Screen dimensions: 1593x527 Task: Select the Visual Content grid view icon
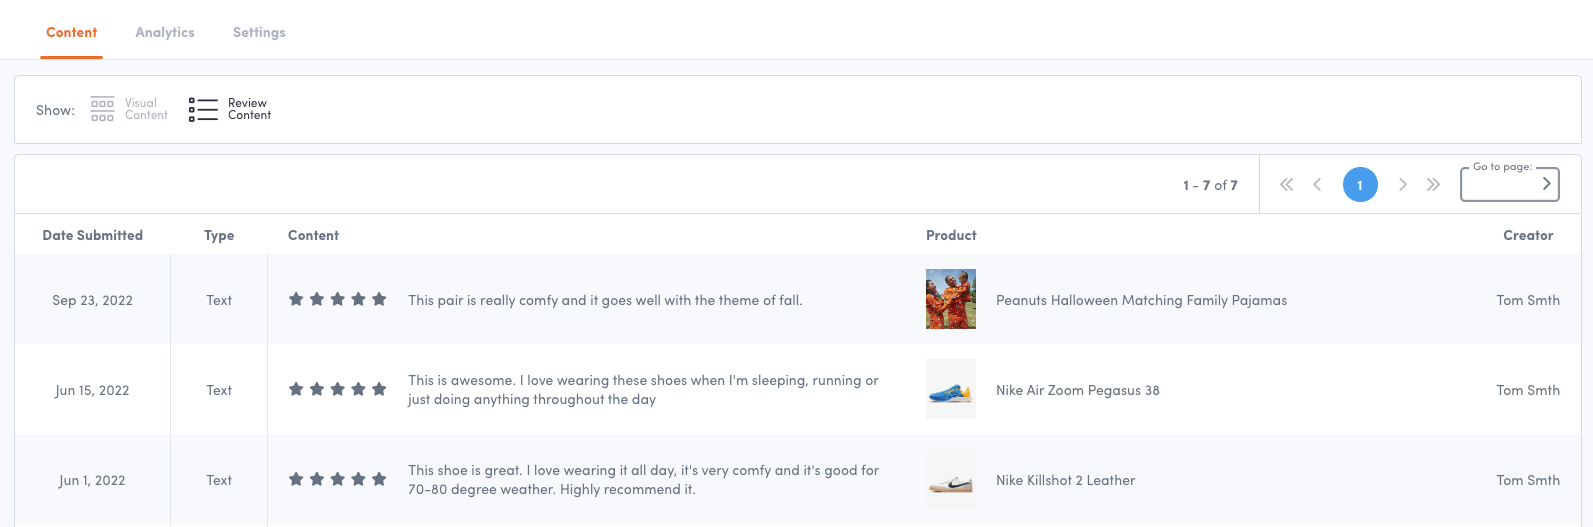(x=102, y=109)
